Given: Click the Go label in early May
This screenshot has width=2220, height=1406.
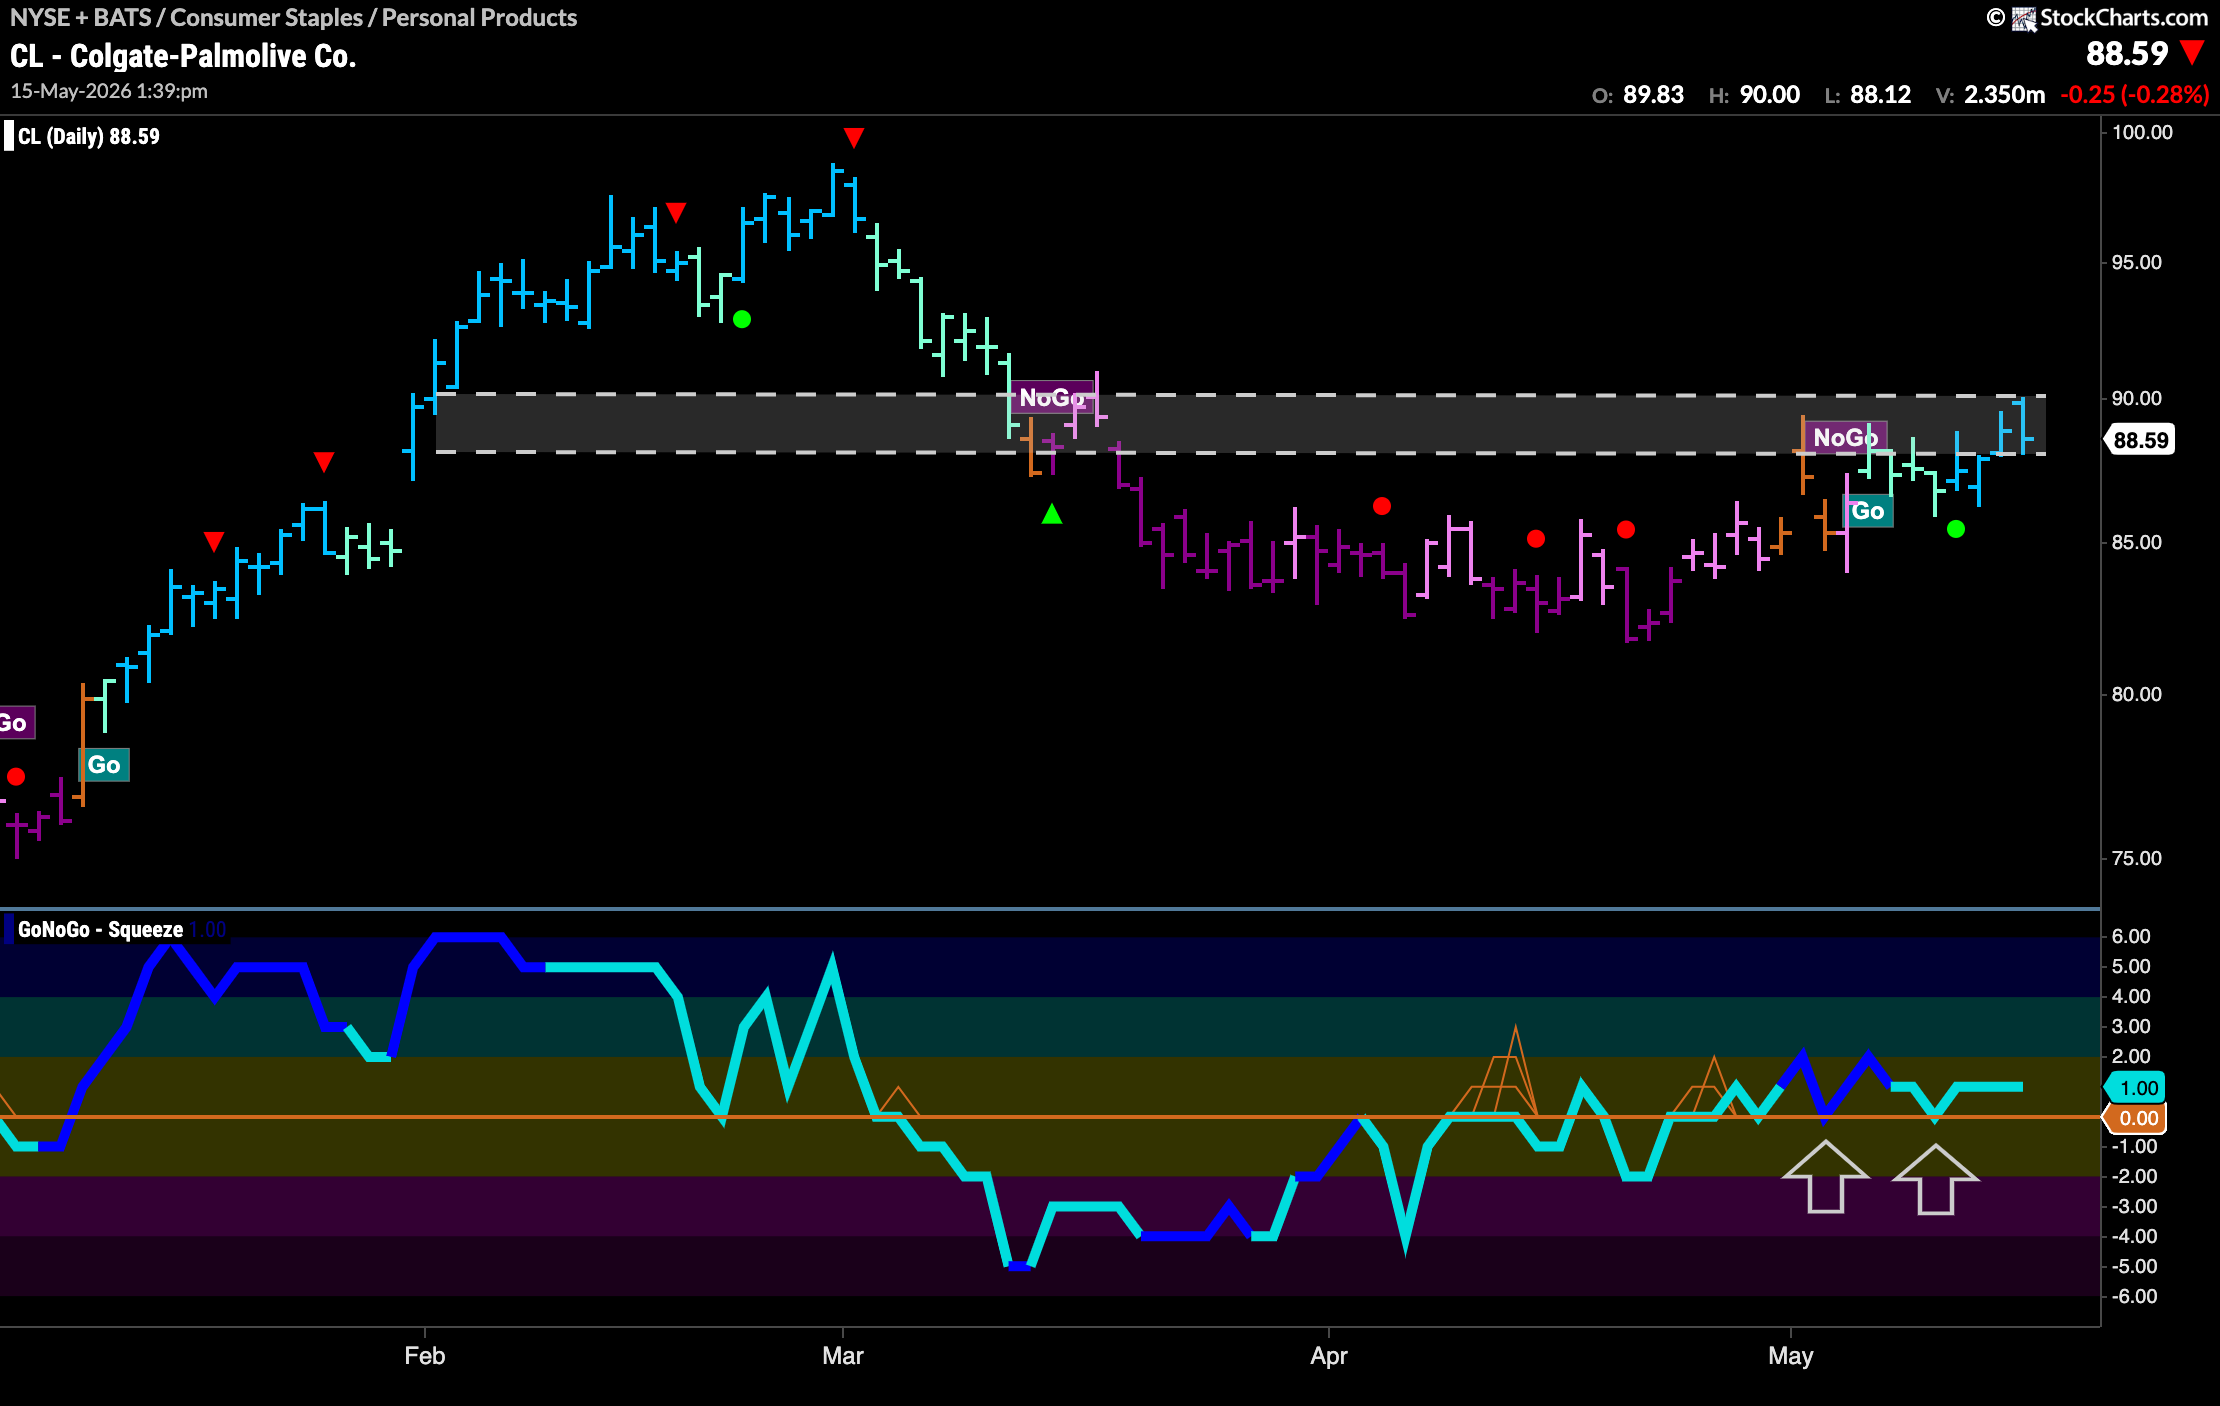Looking at the screenshot, I should [x=1867, y=511].
